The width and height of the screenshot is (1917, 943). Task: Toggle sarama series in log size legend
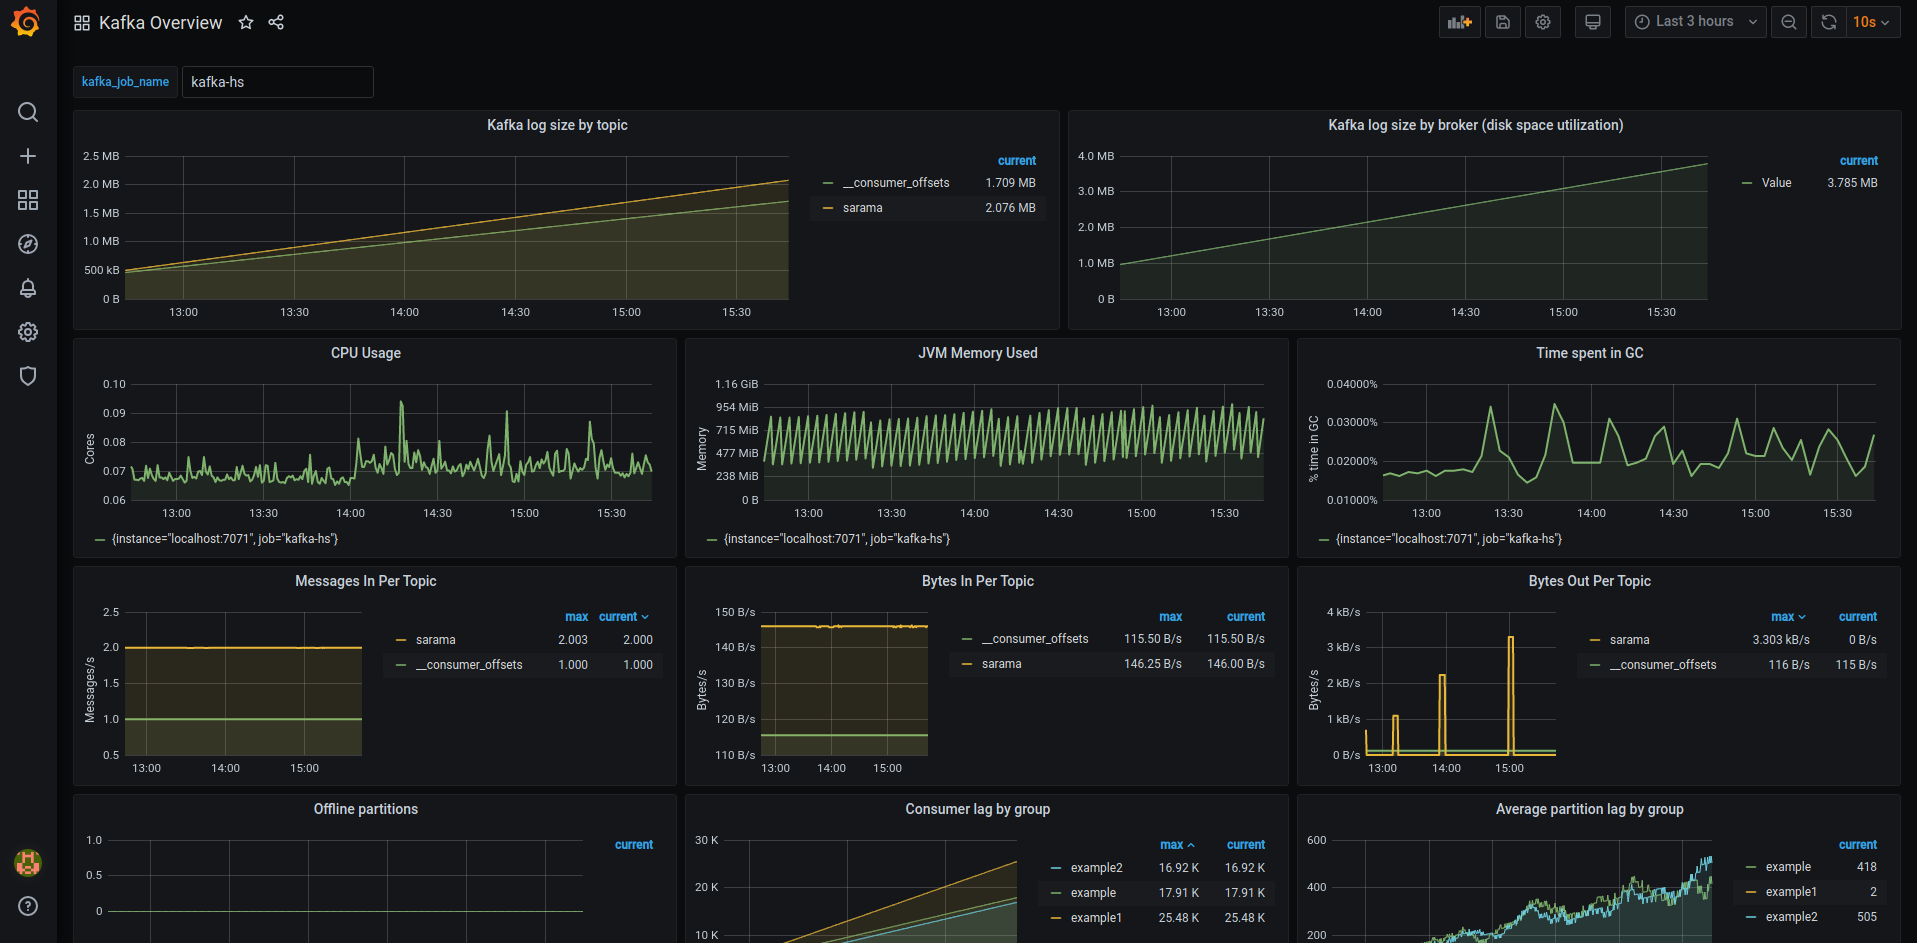863,208
